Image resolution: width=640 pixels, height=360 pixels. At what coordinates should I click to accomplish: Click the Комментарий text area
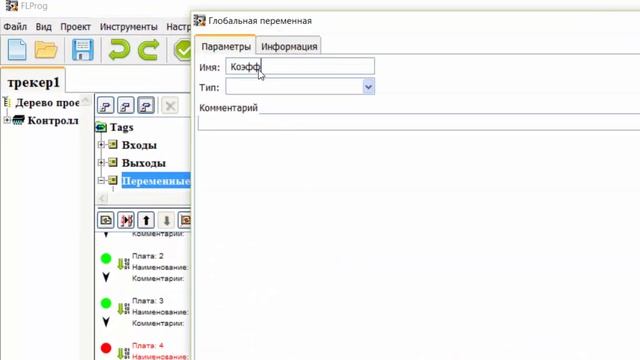point(419,123)
